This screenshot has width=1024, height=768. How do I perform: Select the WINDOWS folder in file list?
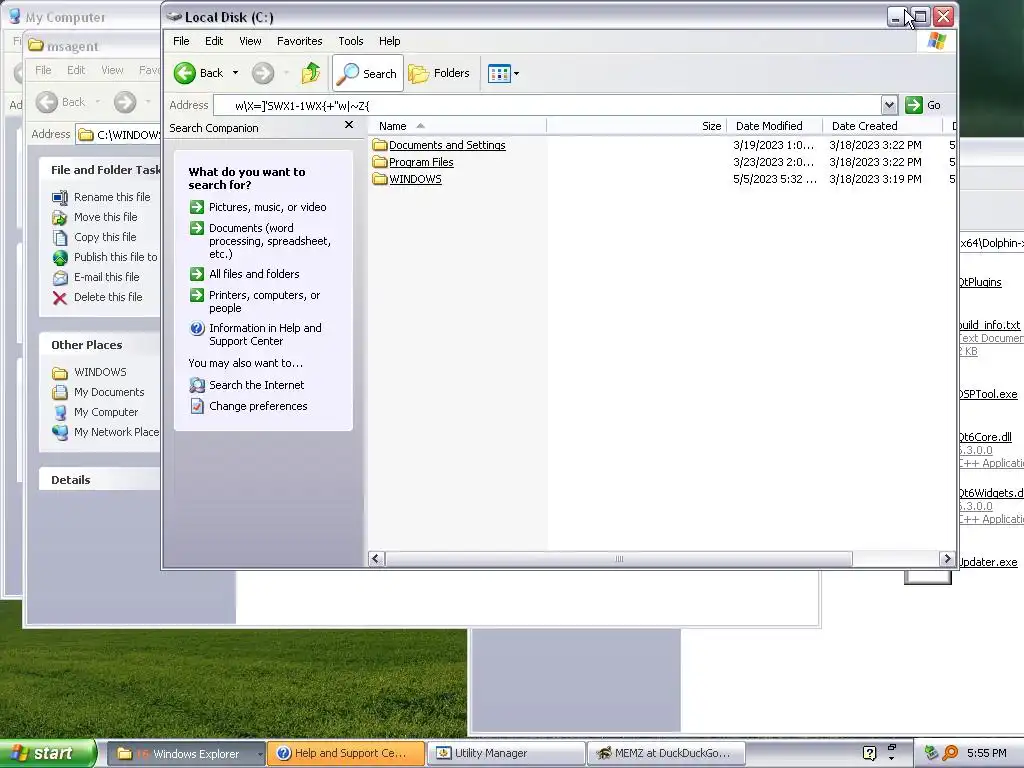pyautogui.click(x=415, y=179)
